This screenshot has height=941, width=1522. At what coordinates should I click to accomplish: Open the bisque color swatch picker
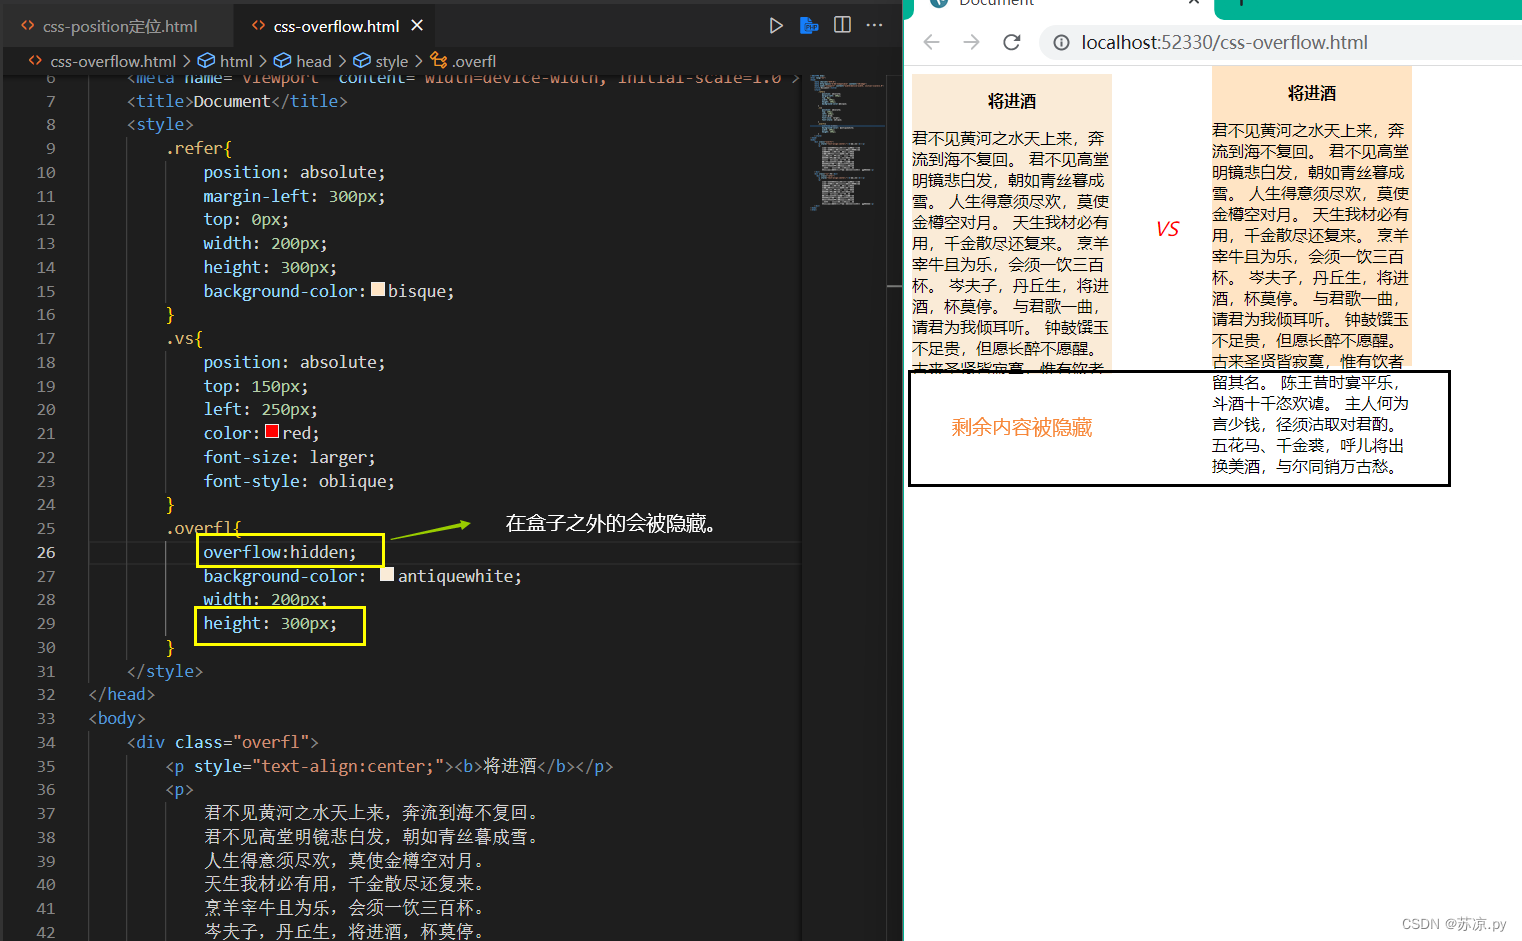tap(378, 290)
